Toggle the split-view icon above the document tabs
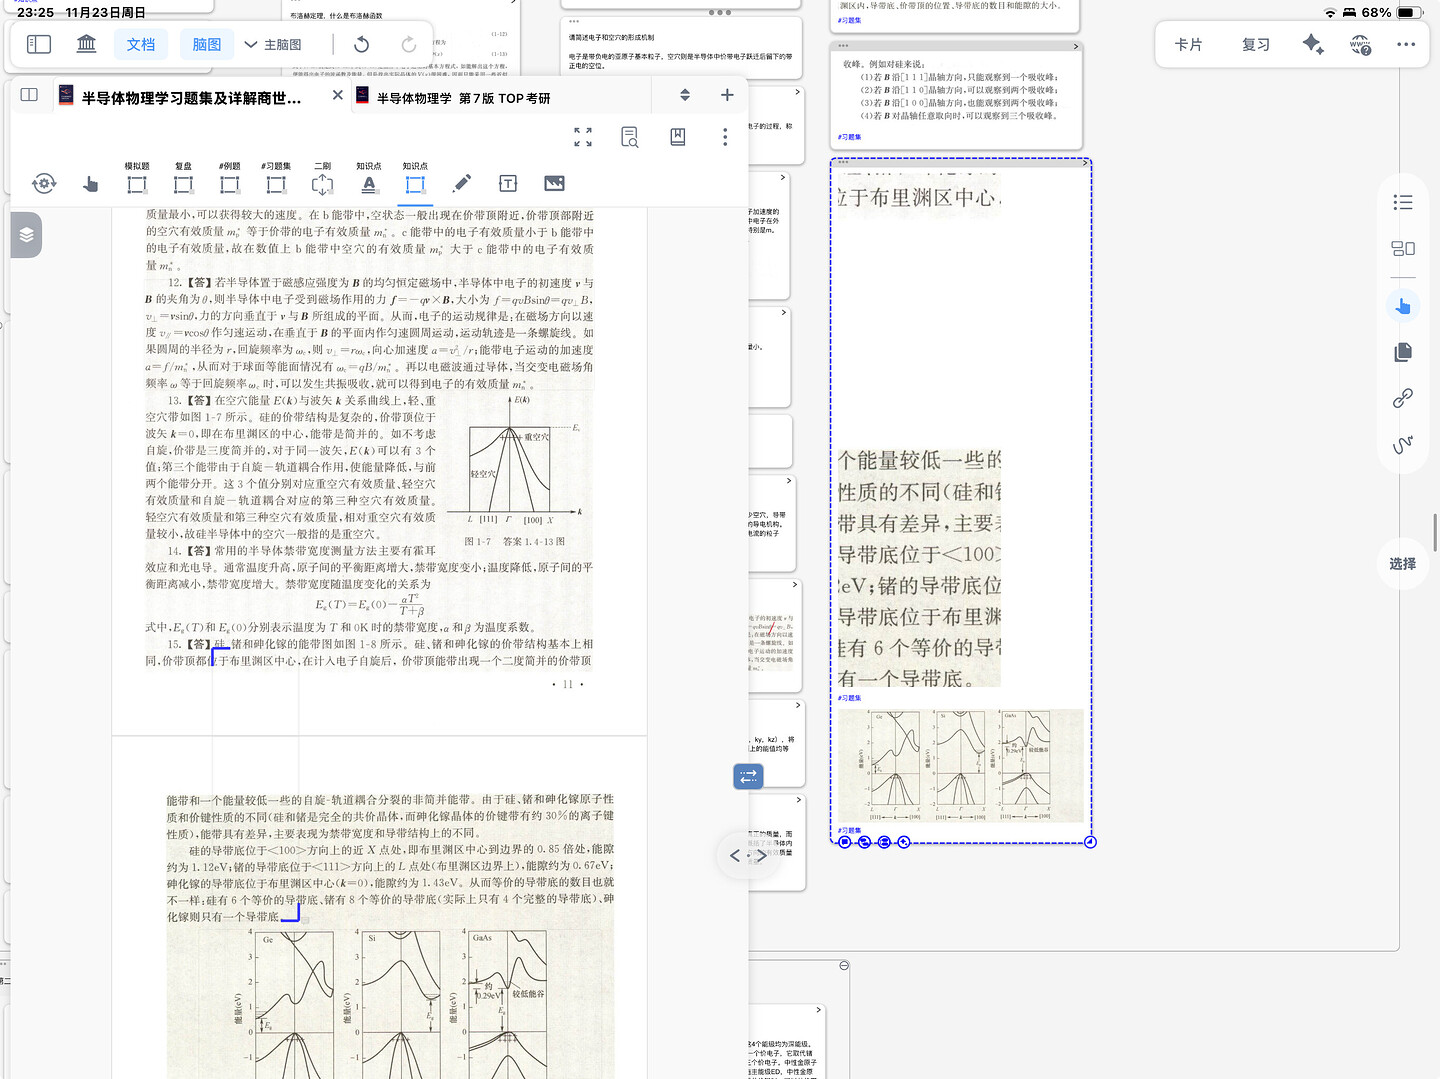The height and width of the screenshot is (1079, 1440). click(x=684, y=94)
